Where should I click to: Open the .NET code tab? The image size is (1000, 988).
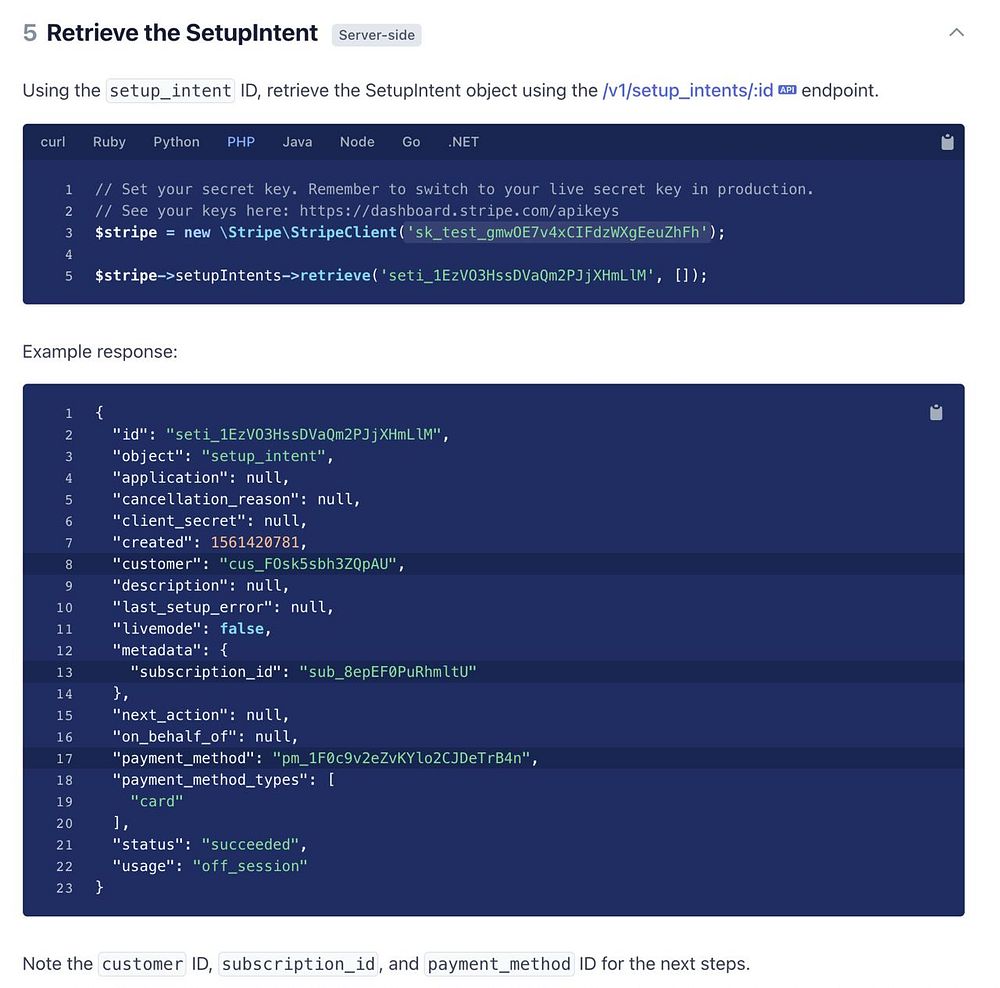463,142
